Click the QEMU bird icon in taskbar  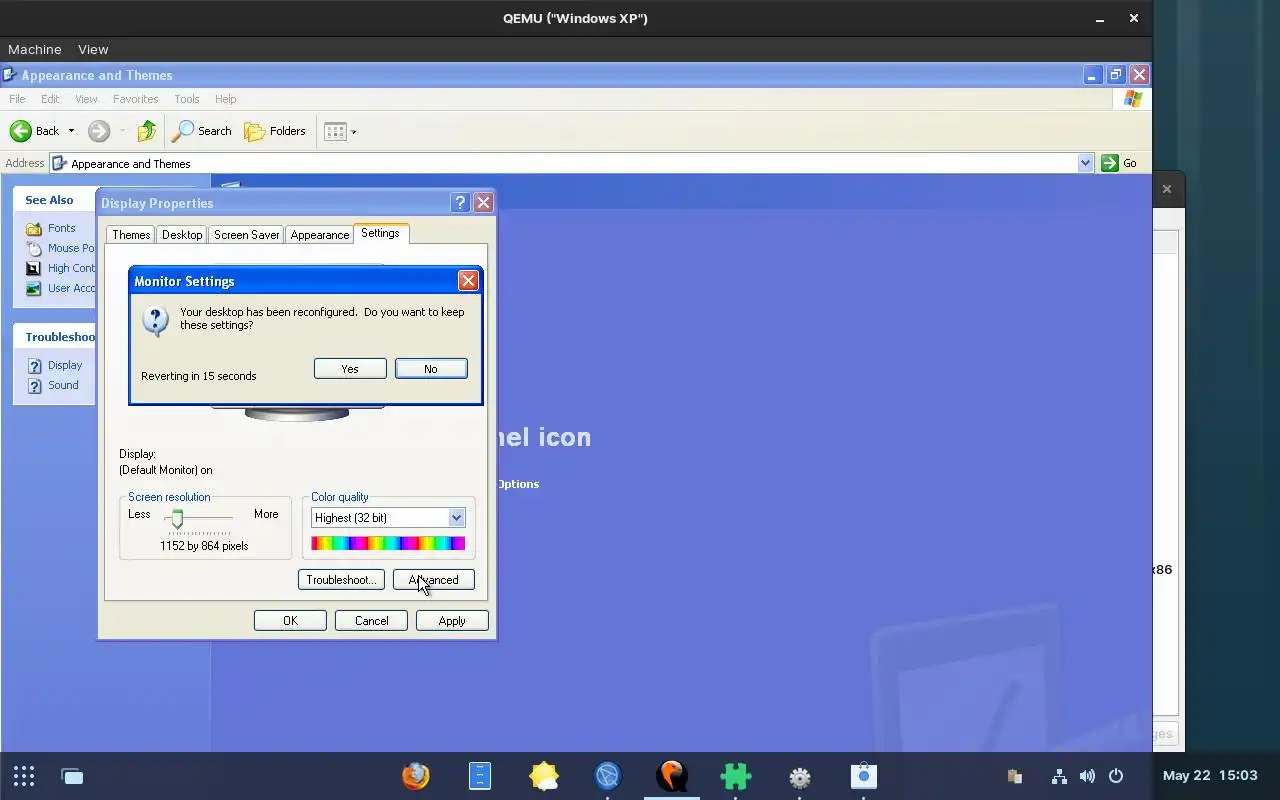click(x=672, y=776)
